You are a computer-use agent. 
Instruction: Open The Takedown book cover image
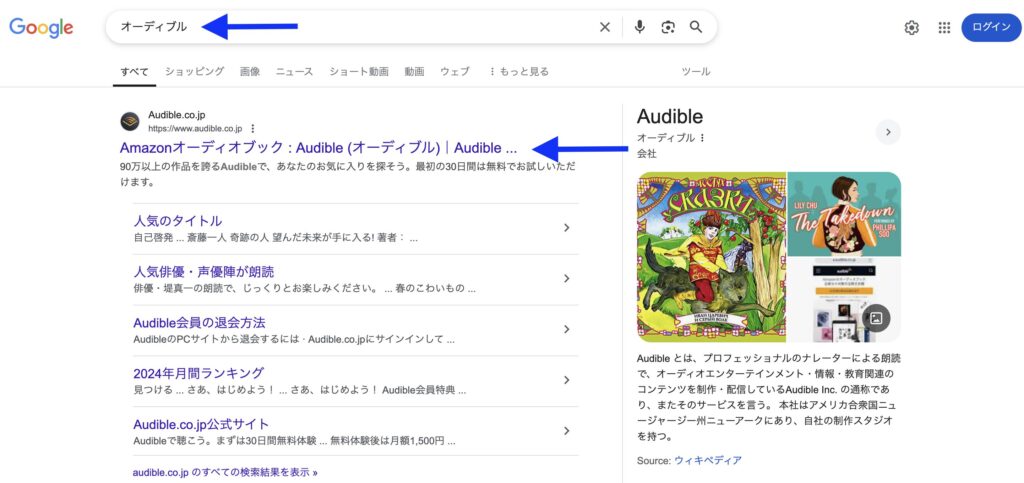click(x=844, y=214)
